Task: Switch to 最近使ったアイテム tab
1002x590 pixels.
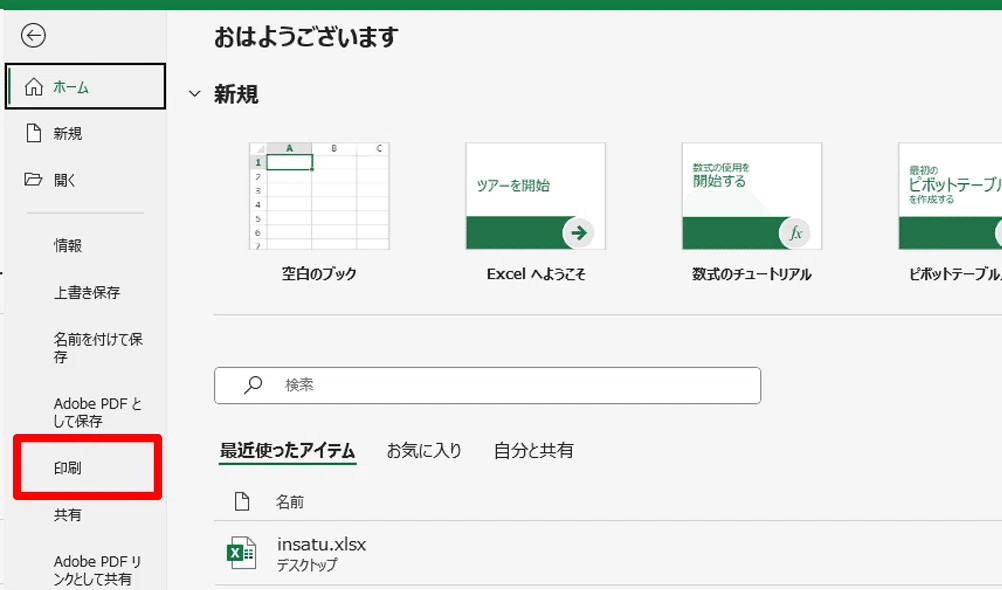Action: click(287, 451)
